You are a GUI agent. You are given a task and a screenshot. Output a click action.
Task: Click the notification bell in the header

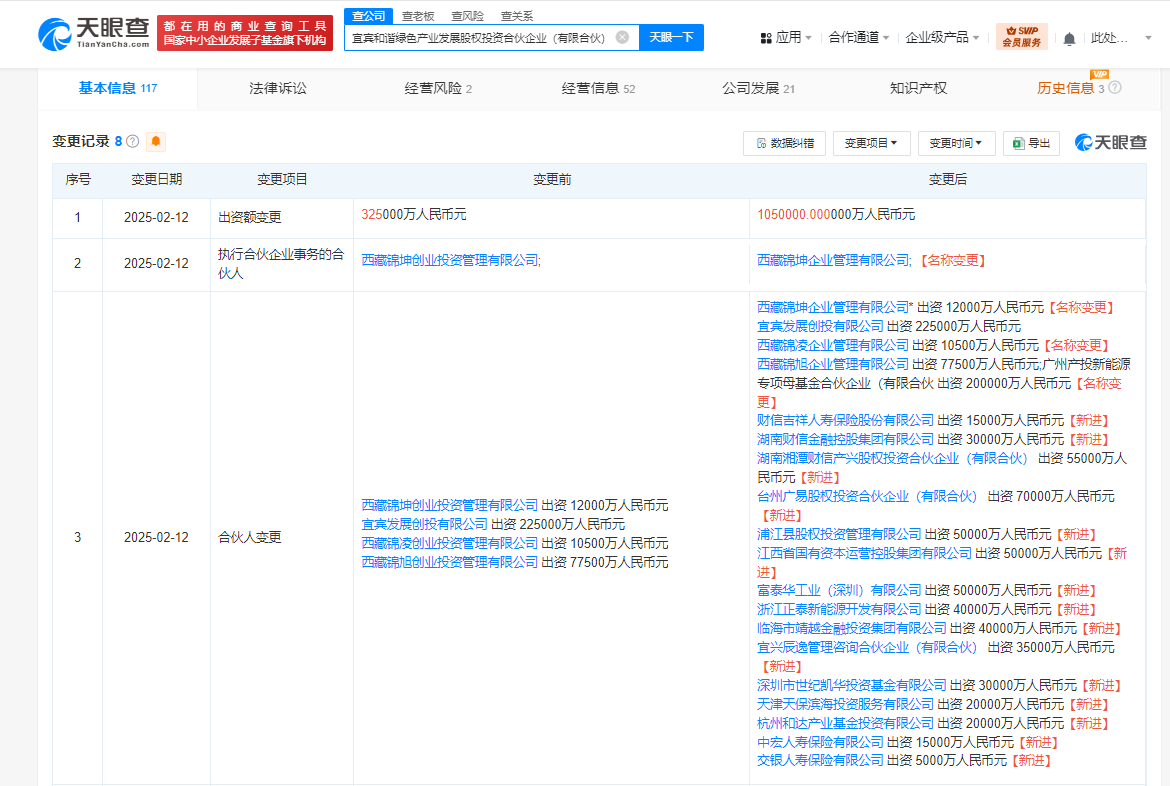click(x=1069, y=38)
